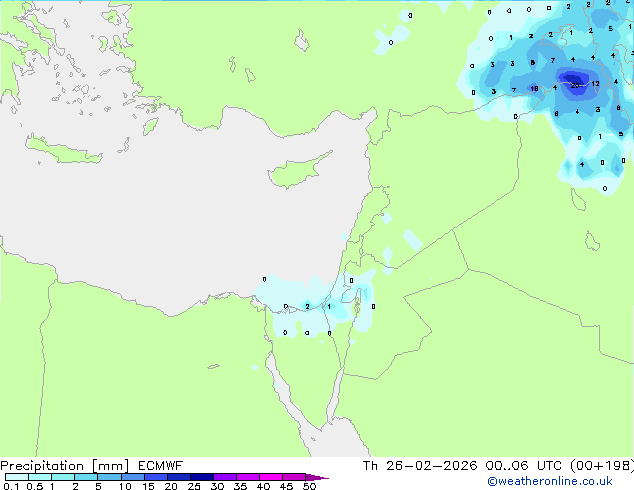Click the '12' precipitation value on map
Viewport: 634px width, 490px height.
[595, 84]
